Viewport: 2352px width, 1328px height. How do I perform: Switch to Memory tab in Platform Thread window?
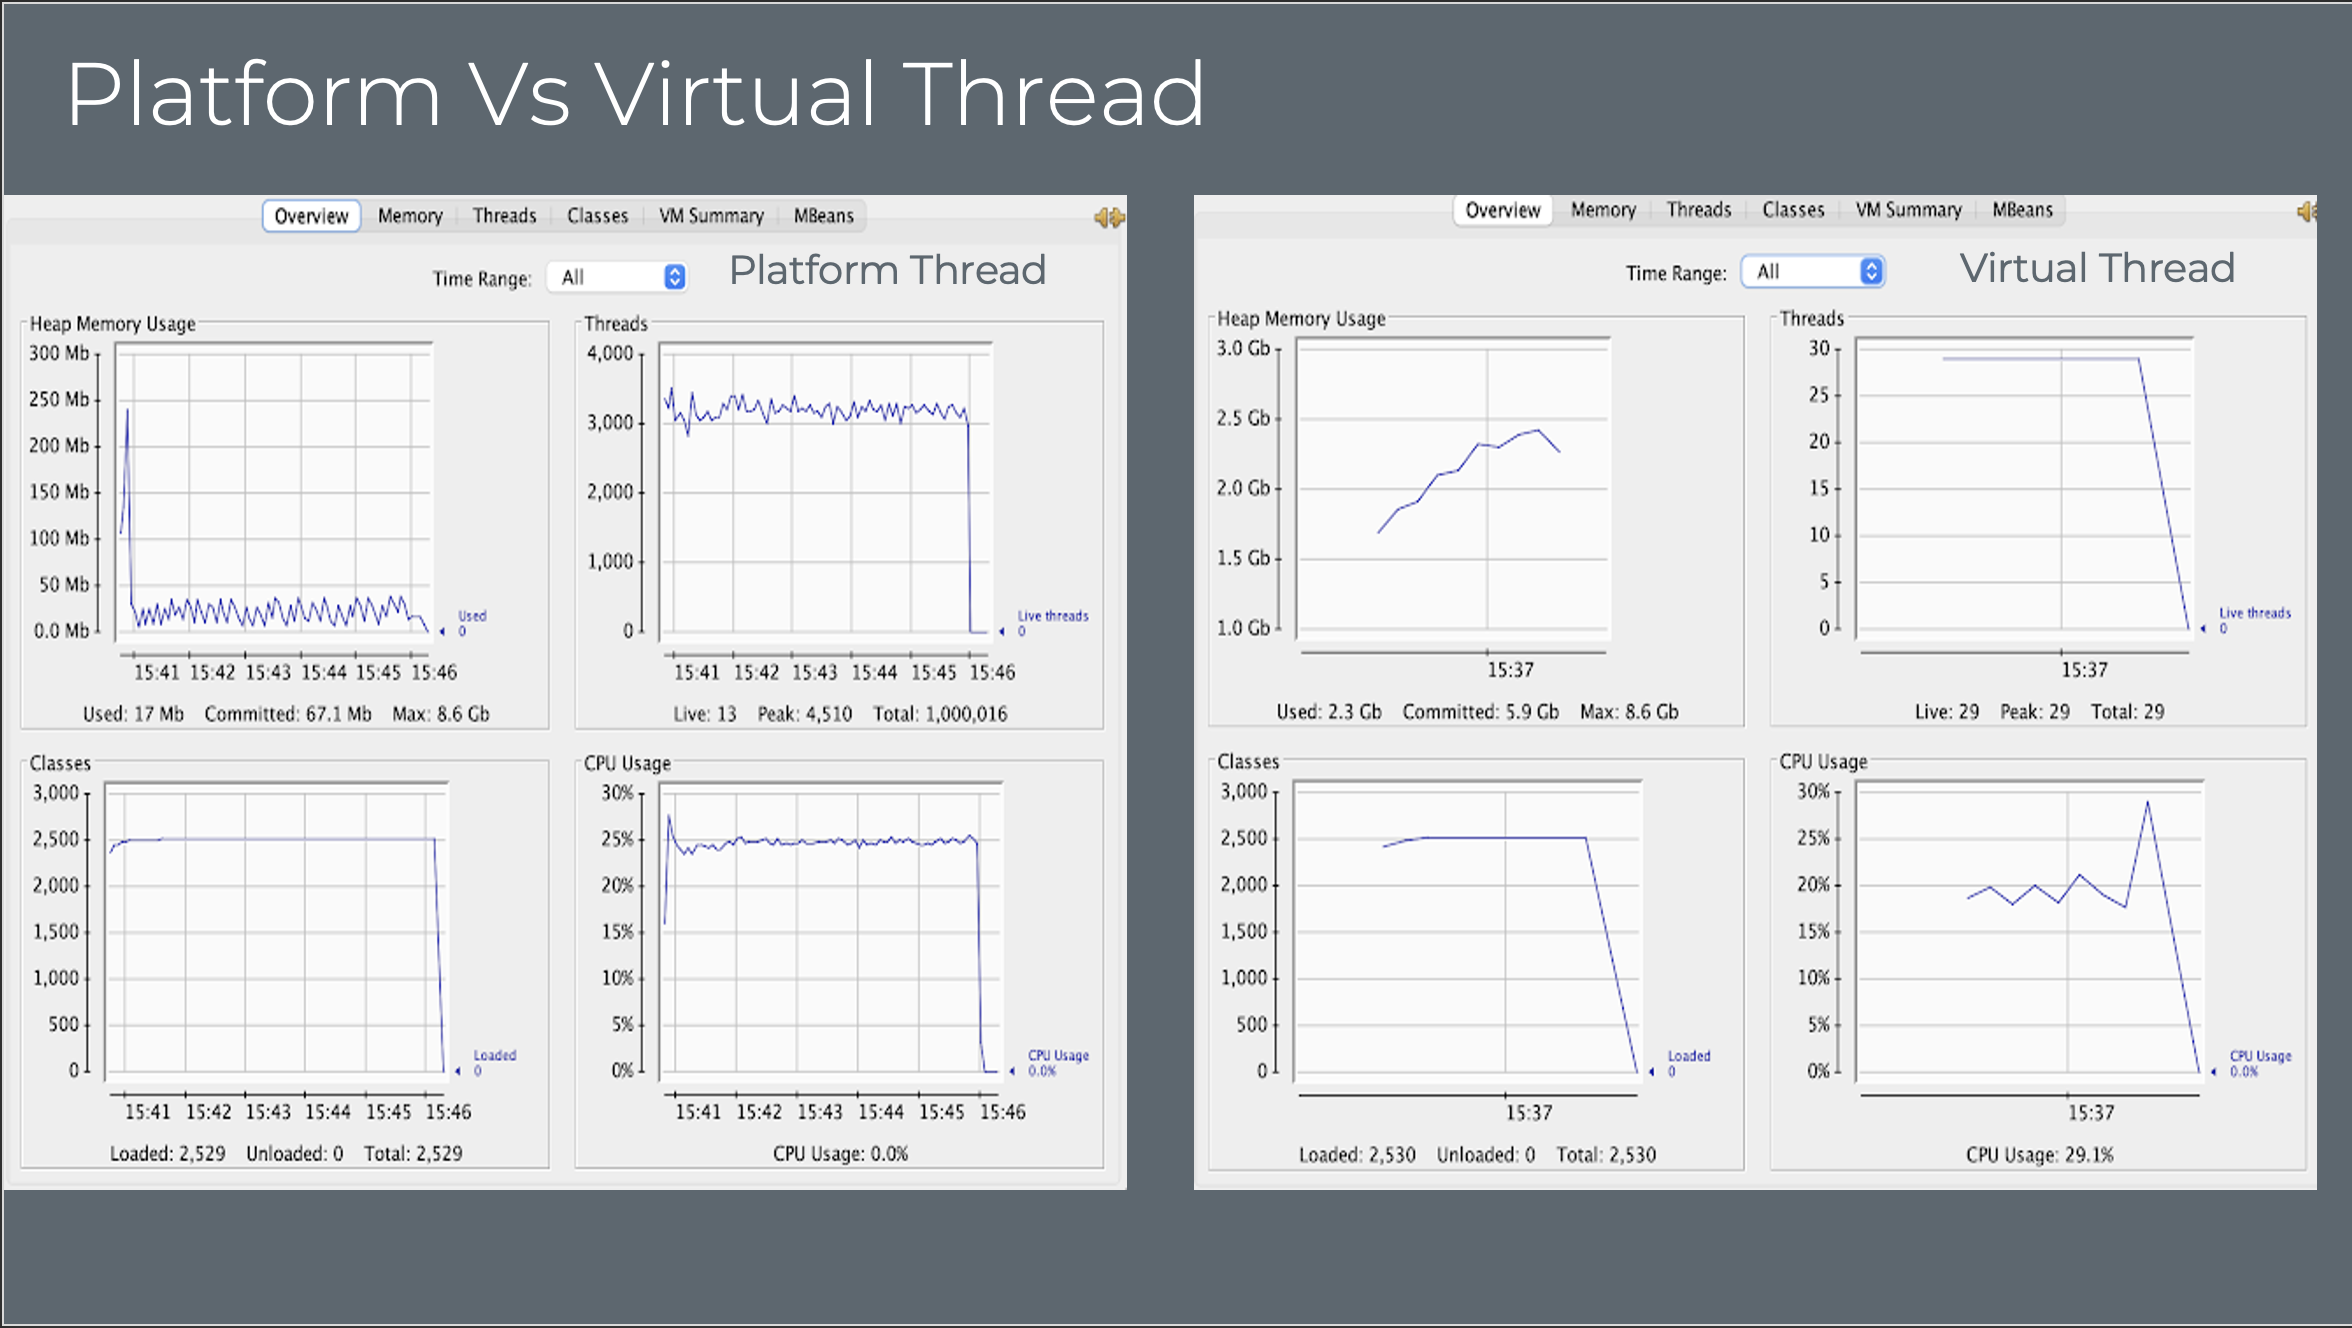coord(410,216)
